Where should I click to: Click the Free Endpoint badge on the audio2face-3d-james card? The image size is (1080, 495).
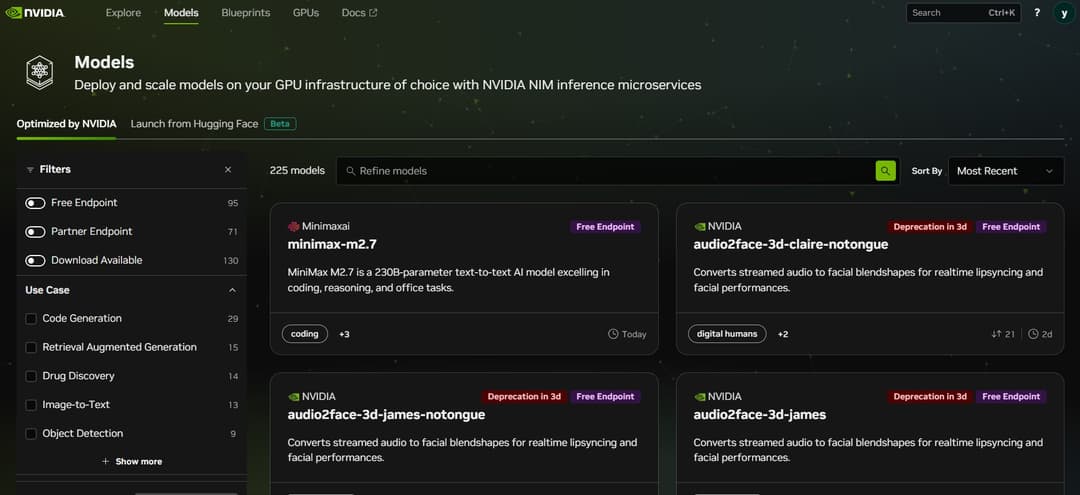(1011, 397)
